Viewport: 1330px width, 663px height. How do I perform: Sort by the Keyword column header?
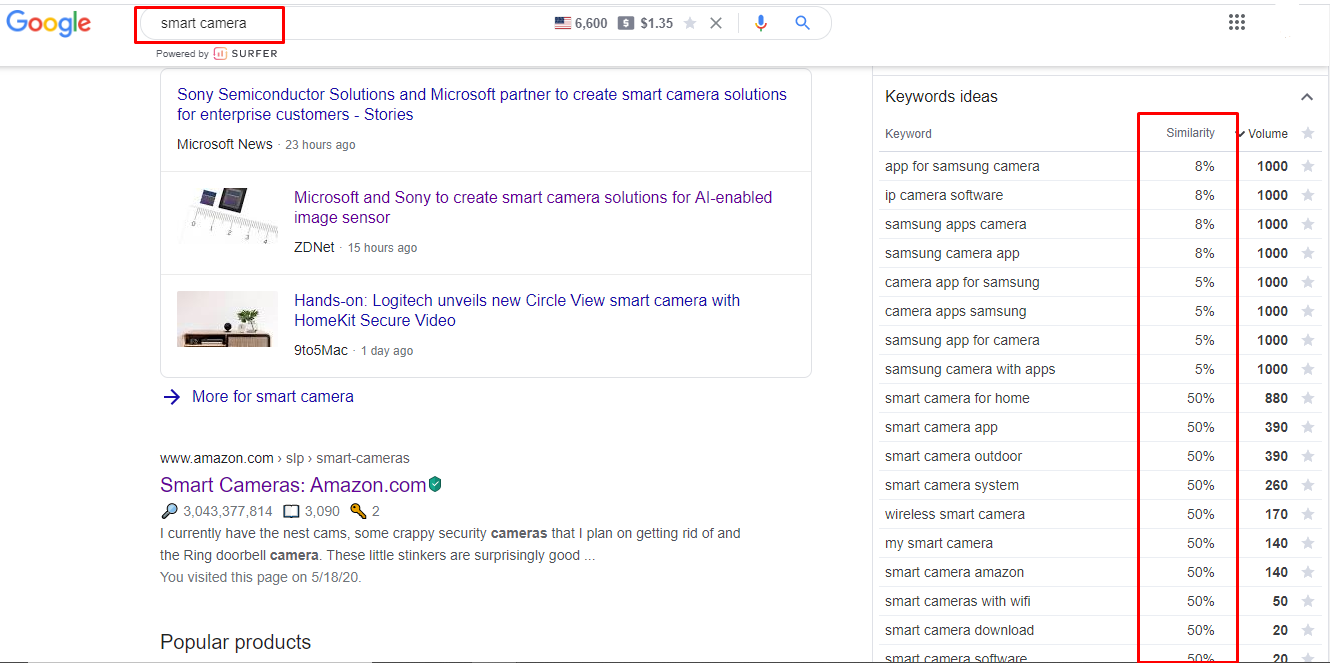point(908,134)
